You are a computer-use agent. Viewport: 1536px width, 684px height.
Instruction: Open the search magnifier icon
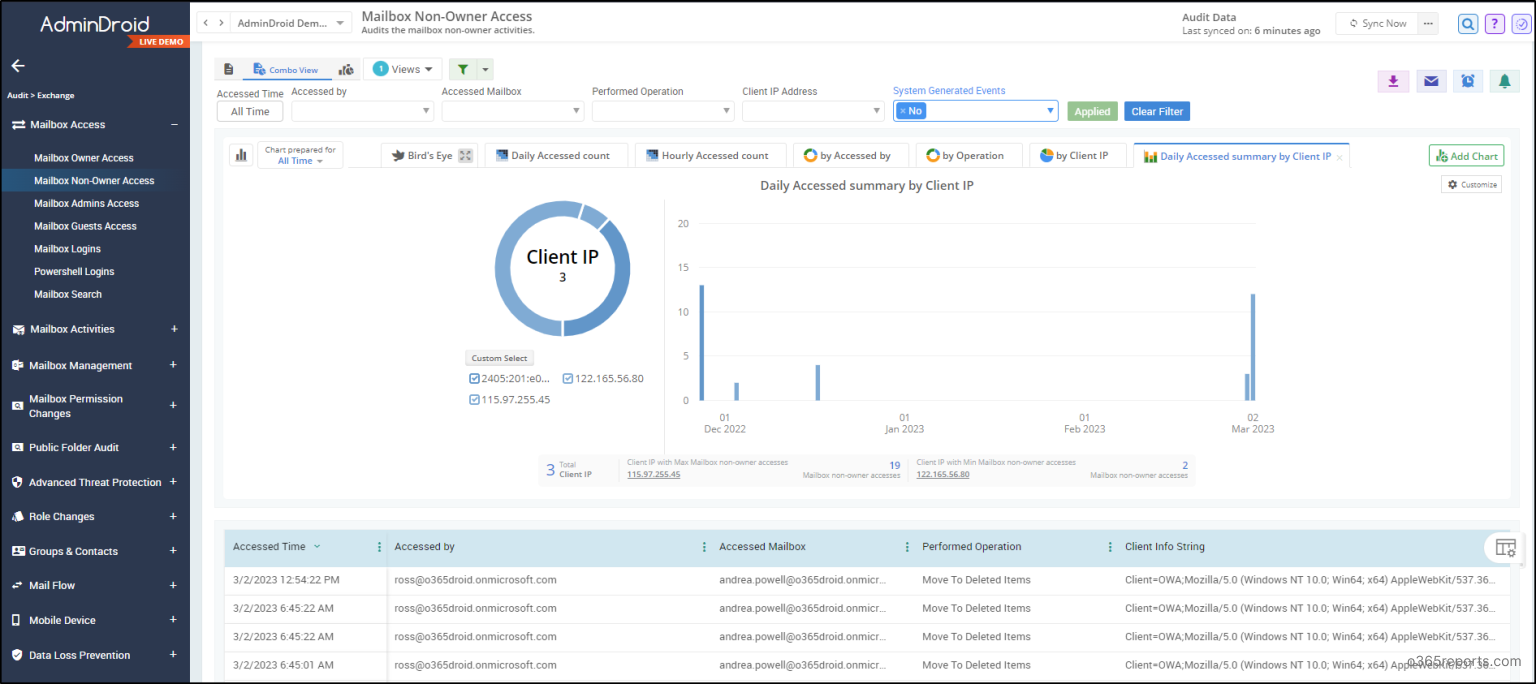(1468, 24)
